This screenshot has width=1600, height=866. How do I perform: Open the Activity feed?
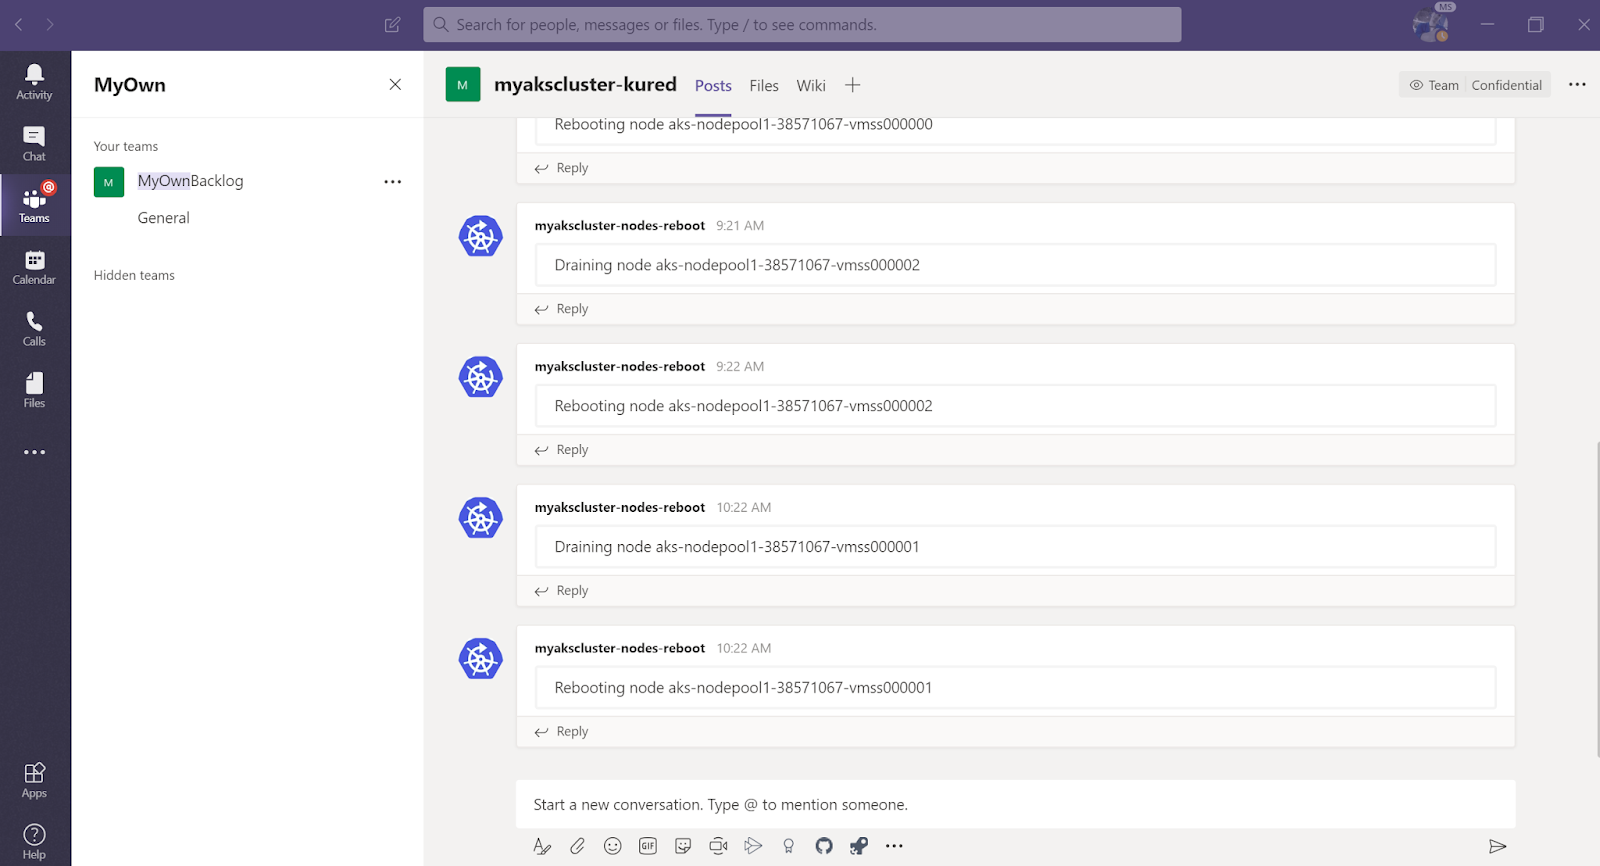pyautogui.click(x=34, y=82)
